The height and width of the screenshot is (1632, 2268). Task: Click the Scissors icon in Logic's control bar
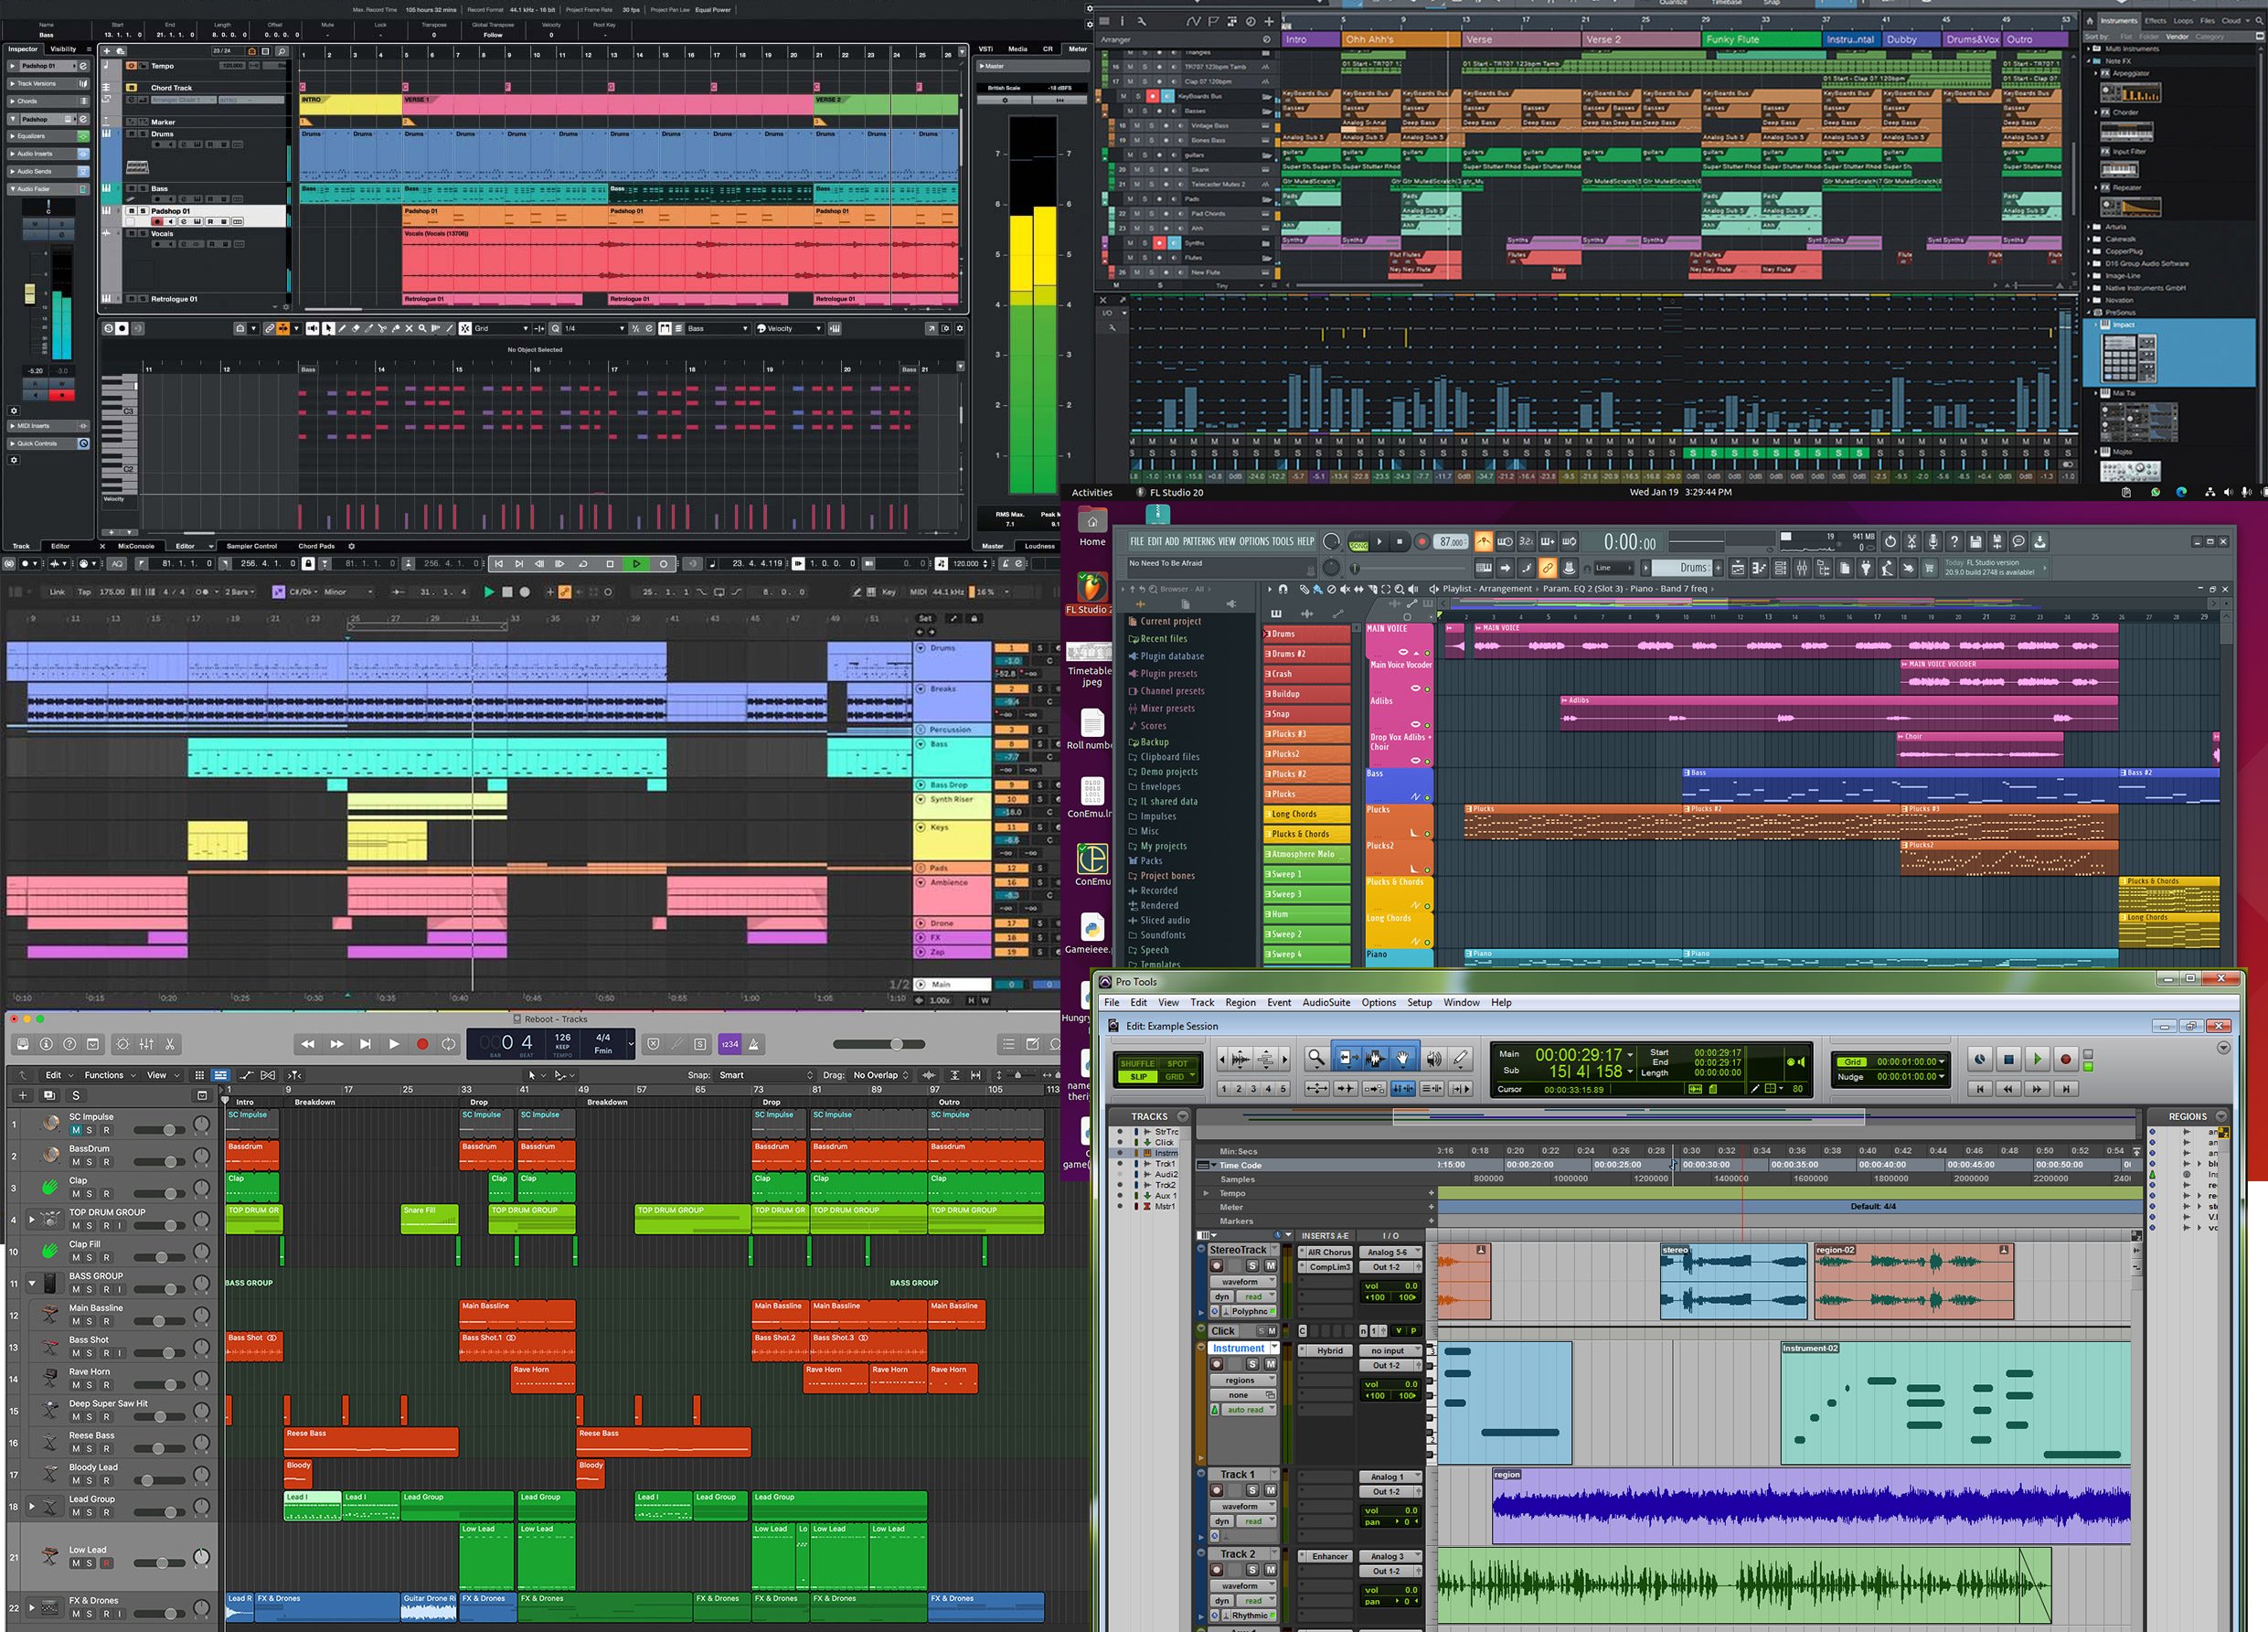[170, 1044]
